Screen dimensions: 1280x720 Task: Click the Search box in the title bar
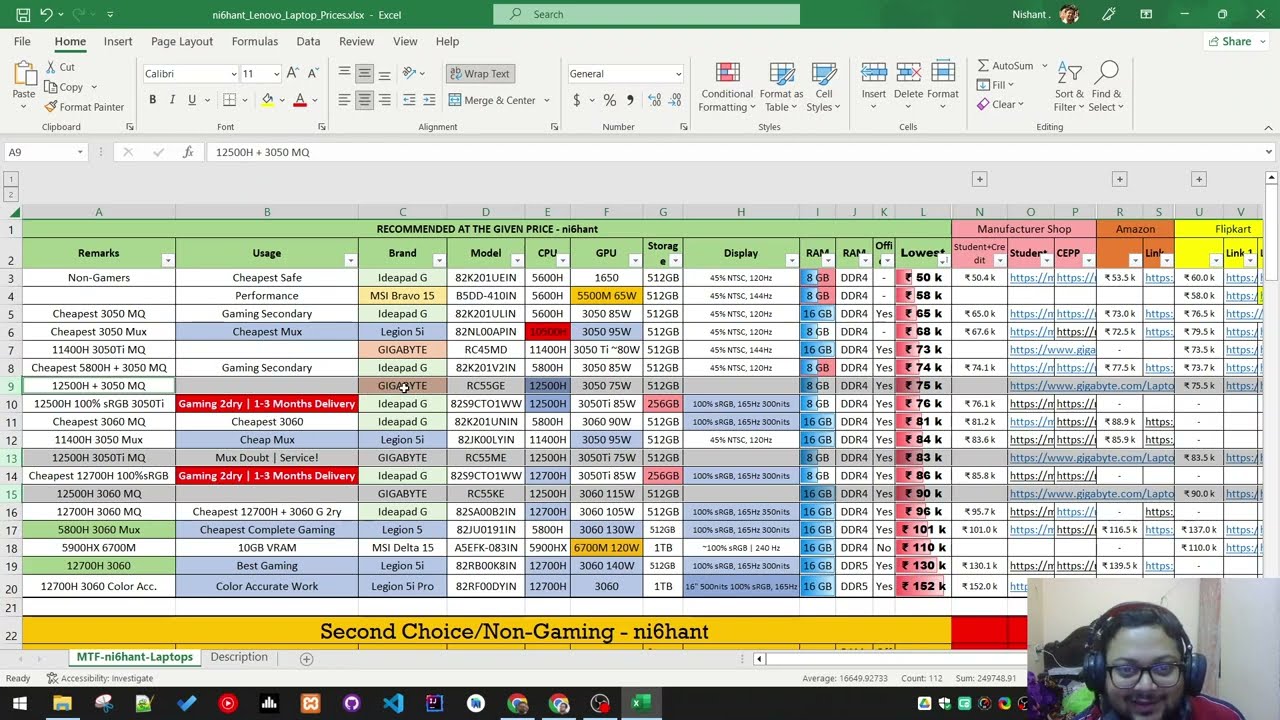click(x=646, y=14)
